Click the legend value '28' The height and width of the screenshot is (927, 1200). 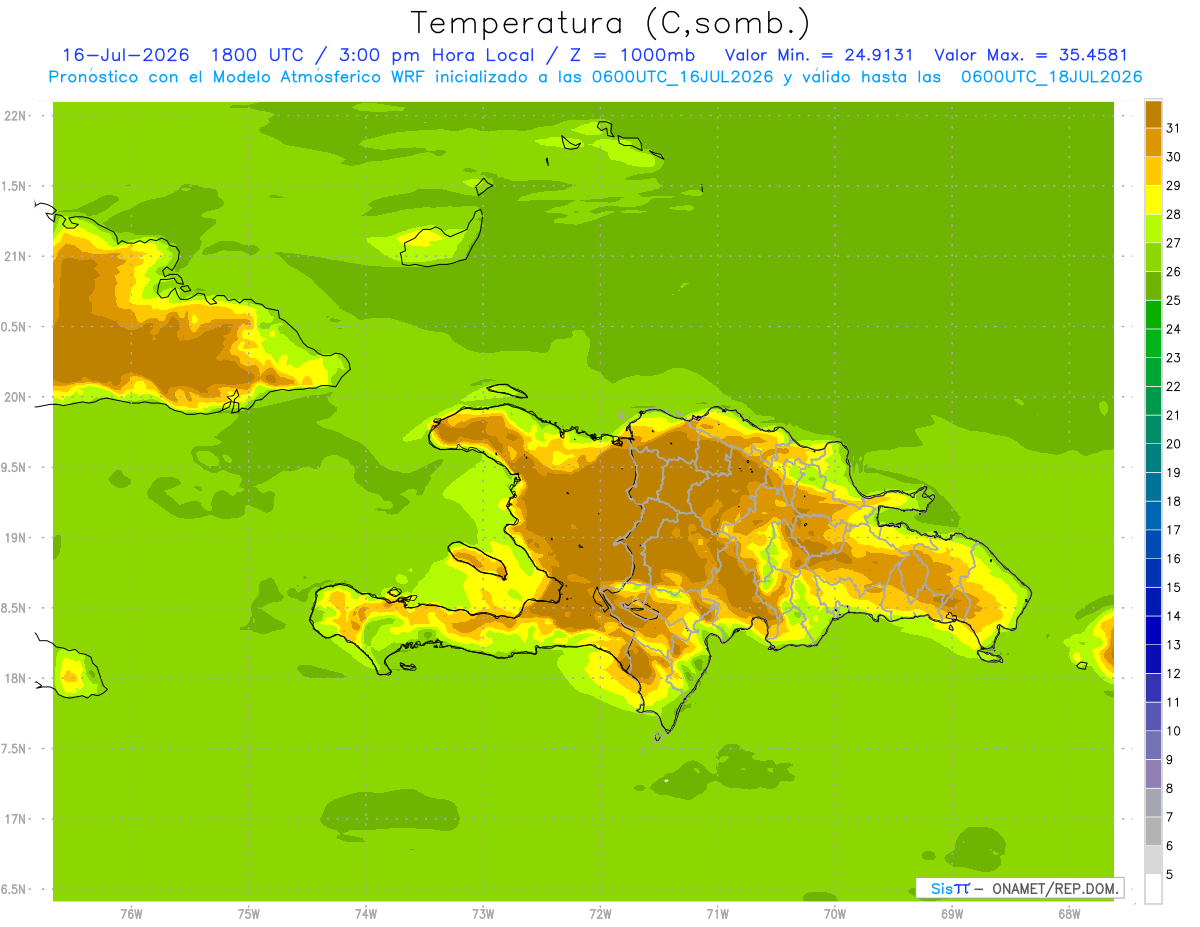(x=1174, y=214)
